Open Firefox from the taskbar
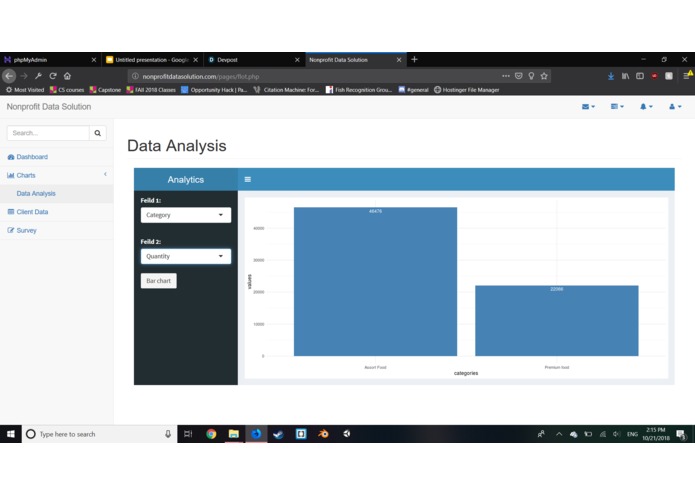Image resolution: width=695 pixels, height=494 pixels. pos(256,434)
